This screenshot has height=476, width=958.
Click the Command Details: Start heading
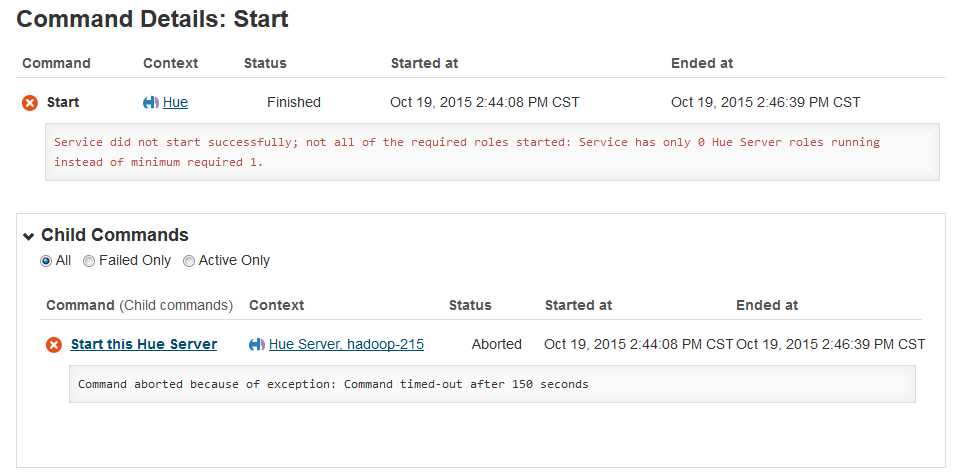click(x=153, y=19)
